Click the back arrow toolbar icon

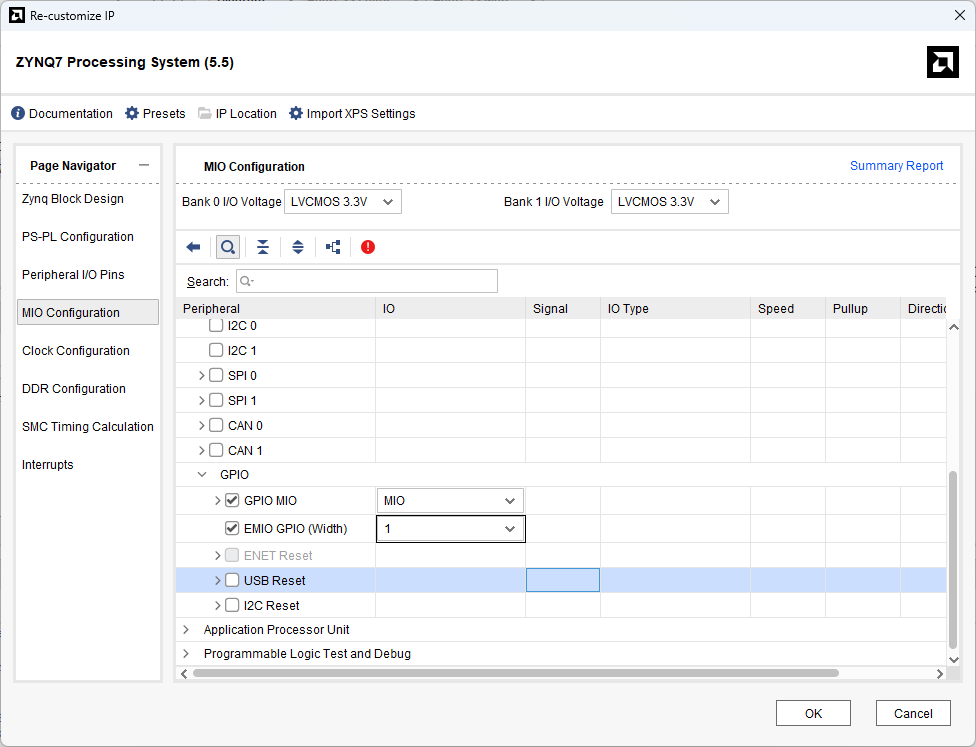pyautogui.click(x=194, y=247)
